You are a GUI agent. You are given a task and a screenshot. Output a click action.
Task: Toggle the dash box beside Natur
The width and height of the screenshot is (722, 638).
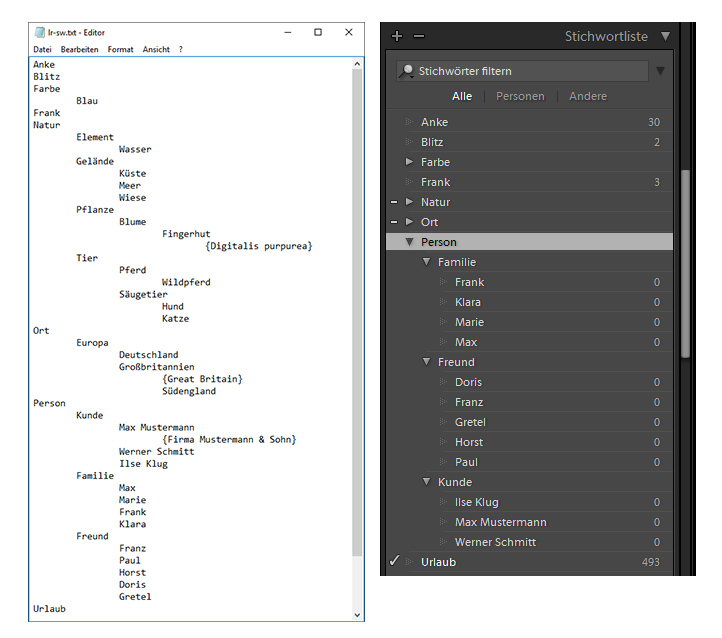point(394,202)
